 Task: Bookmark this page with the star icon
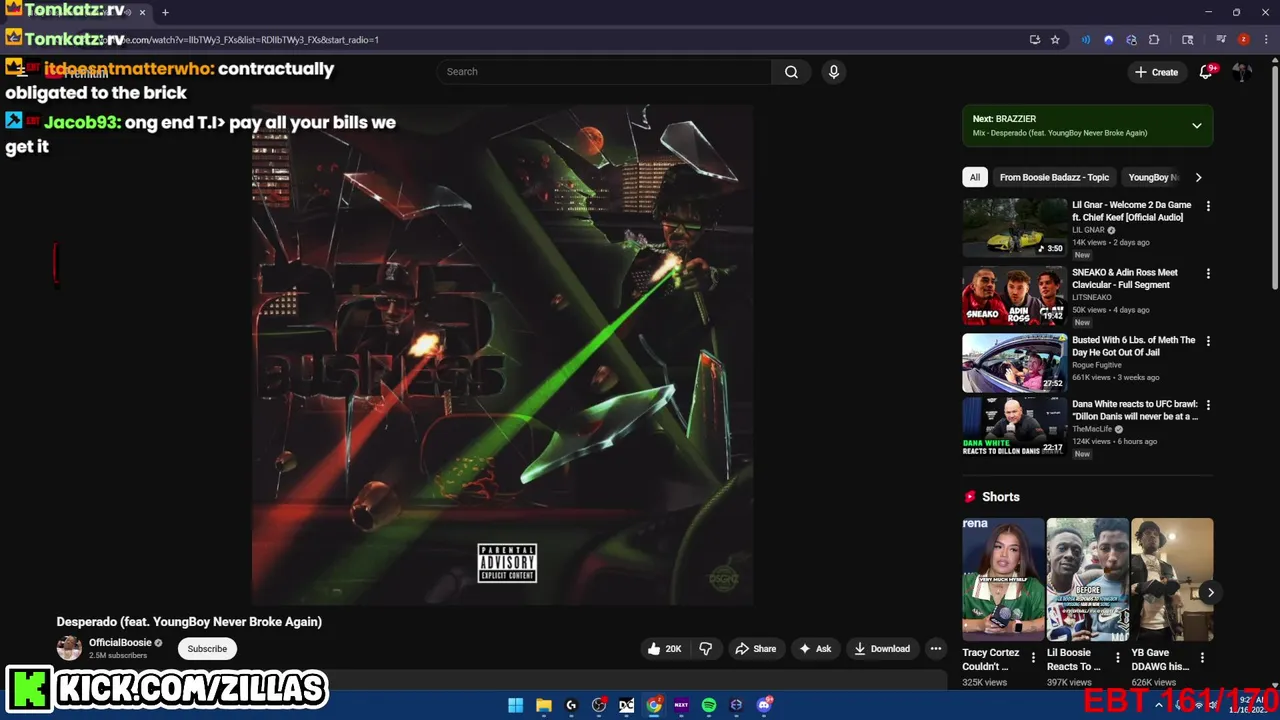coord(1055,40)
